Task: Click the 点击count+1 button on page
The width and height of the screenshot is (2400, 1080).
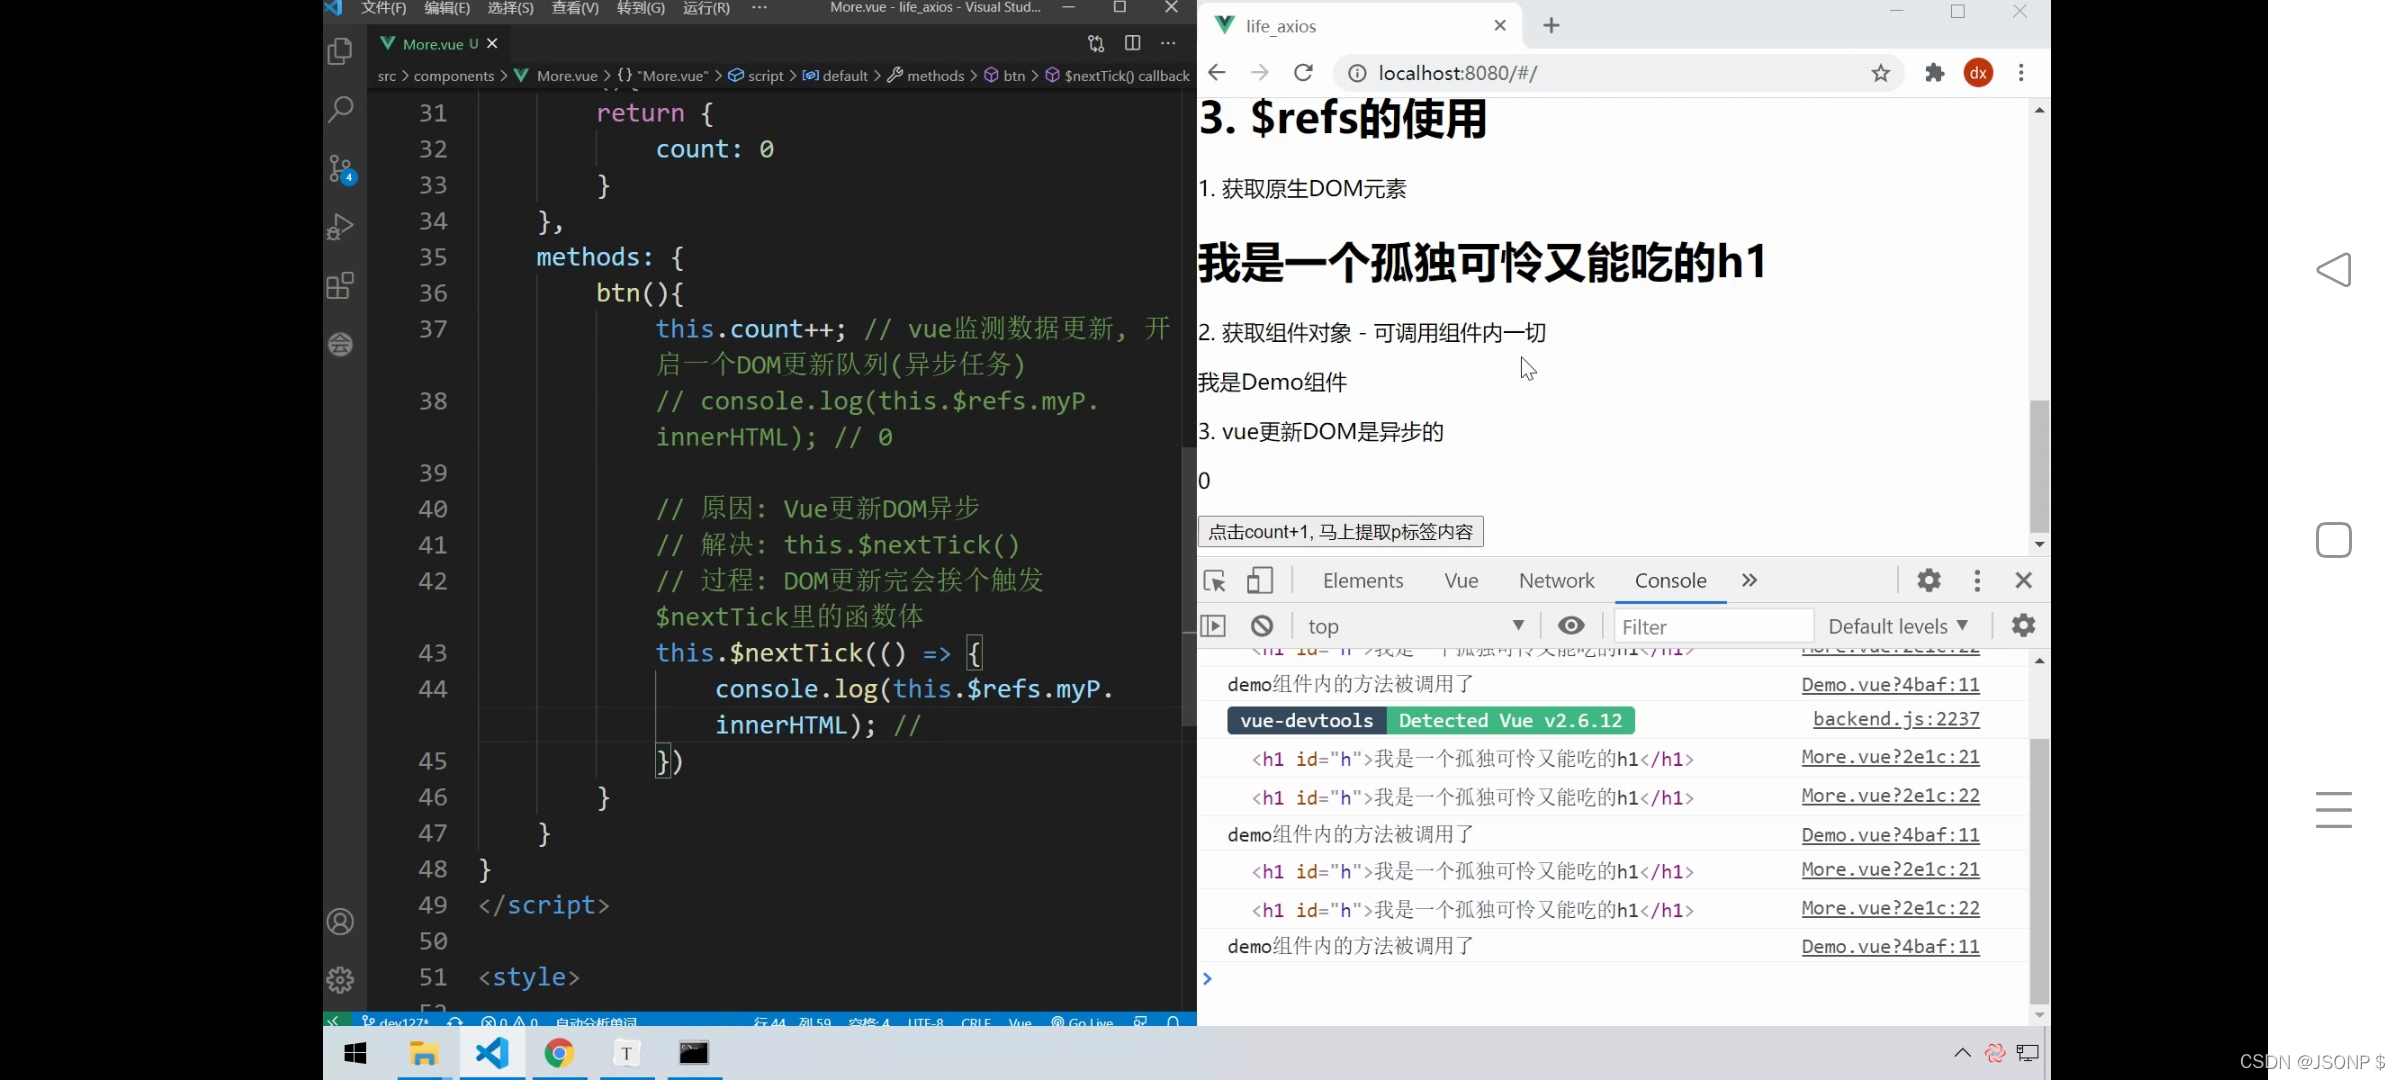Action: 1341,532
